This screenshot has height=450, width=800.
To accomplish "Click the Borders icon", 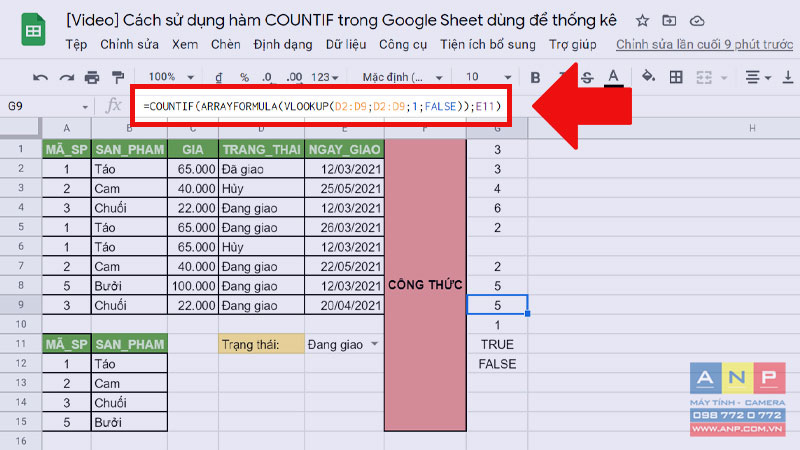I will point(676,78).
